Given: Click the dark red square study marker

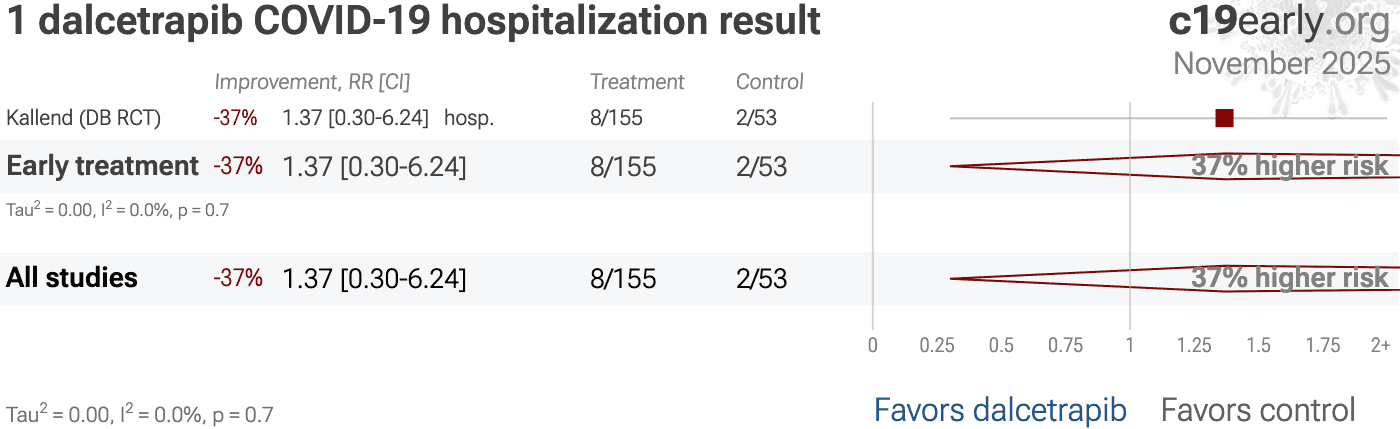Looking at the screenshot, I should (1224, 118).
